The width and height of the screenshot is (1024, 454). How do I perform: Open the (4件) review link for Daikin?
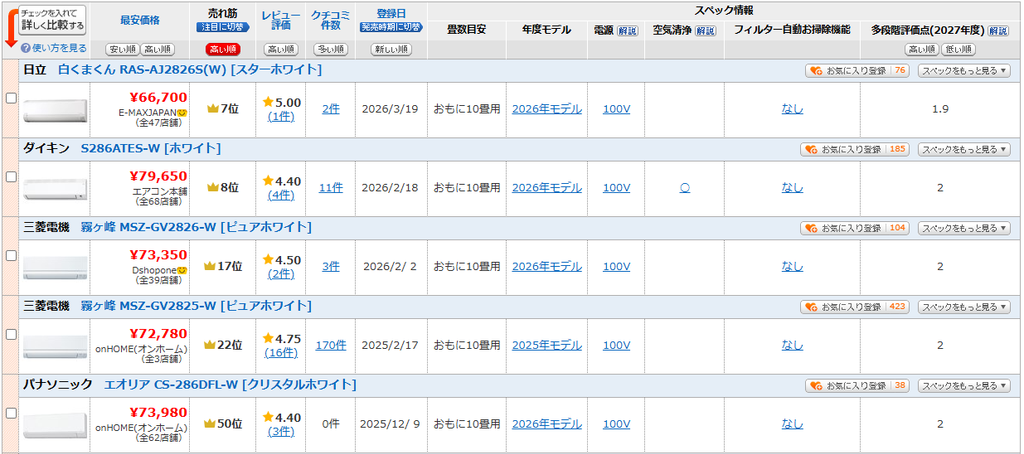pos(281,195)
